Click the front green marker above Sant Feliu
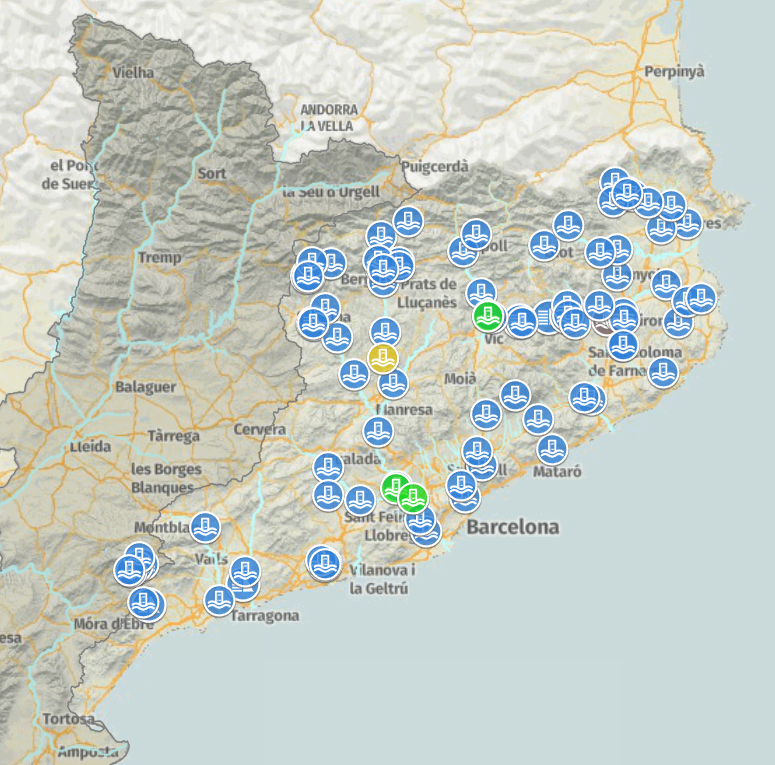 coord(413,498)
